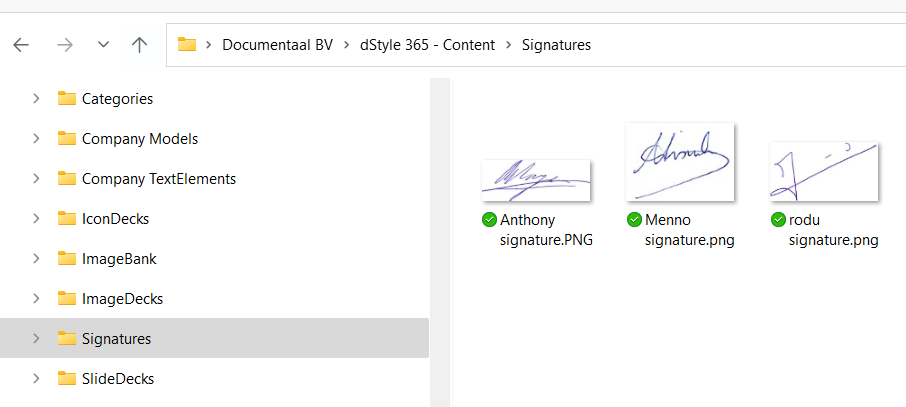Image resolution: width=906 pixels, height=407 pixels.
Task: Open chevron dropdown before Signatures breadcrumb
Action: click(x=509, y=45)
